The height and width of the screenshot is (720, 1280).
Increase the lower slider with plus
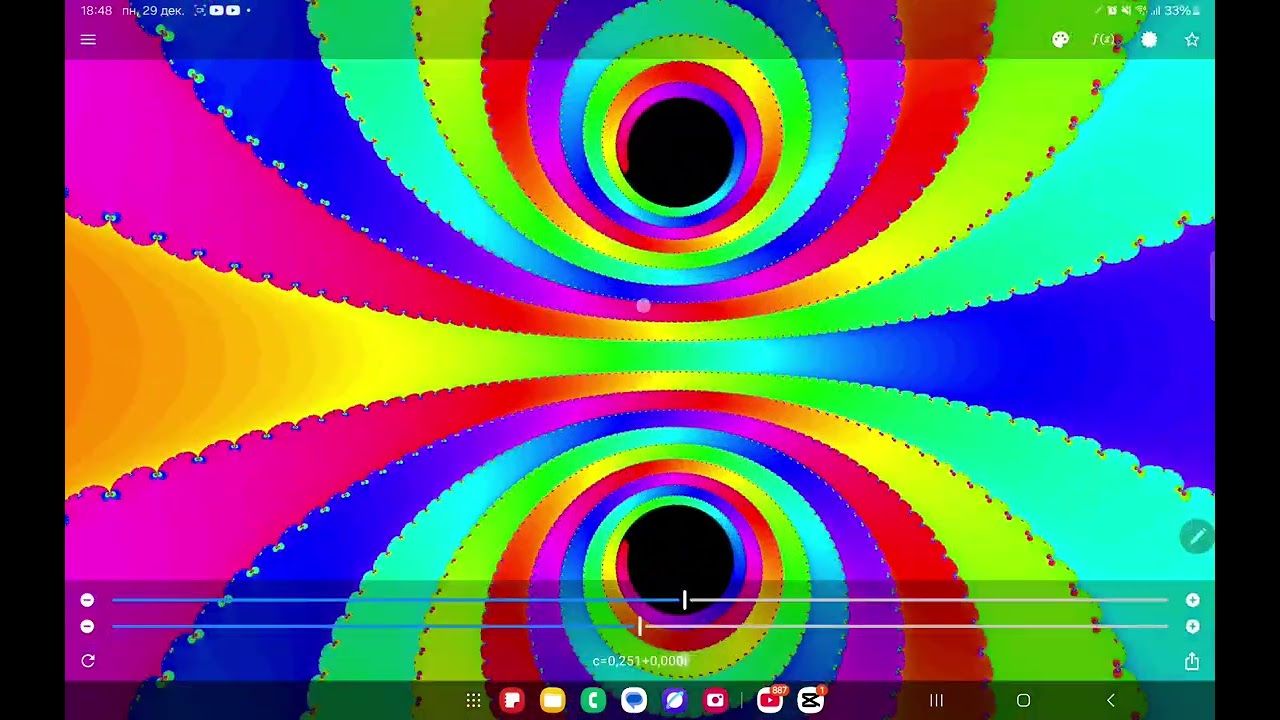click(x=1192, y=626)
